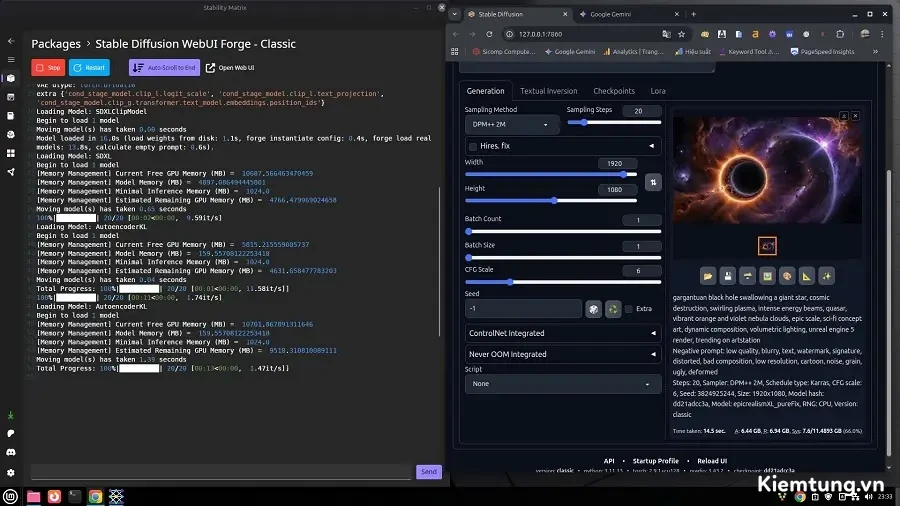Expand the Never OOM Integrated section
Screen dimensions: 900x506
click(x=562, y=355)
